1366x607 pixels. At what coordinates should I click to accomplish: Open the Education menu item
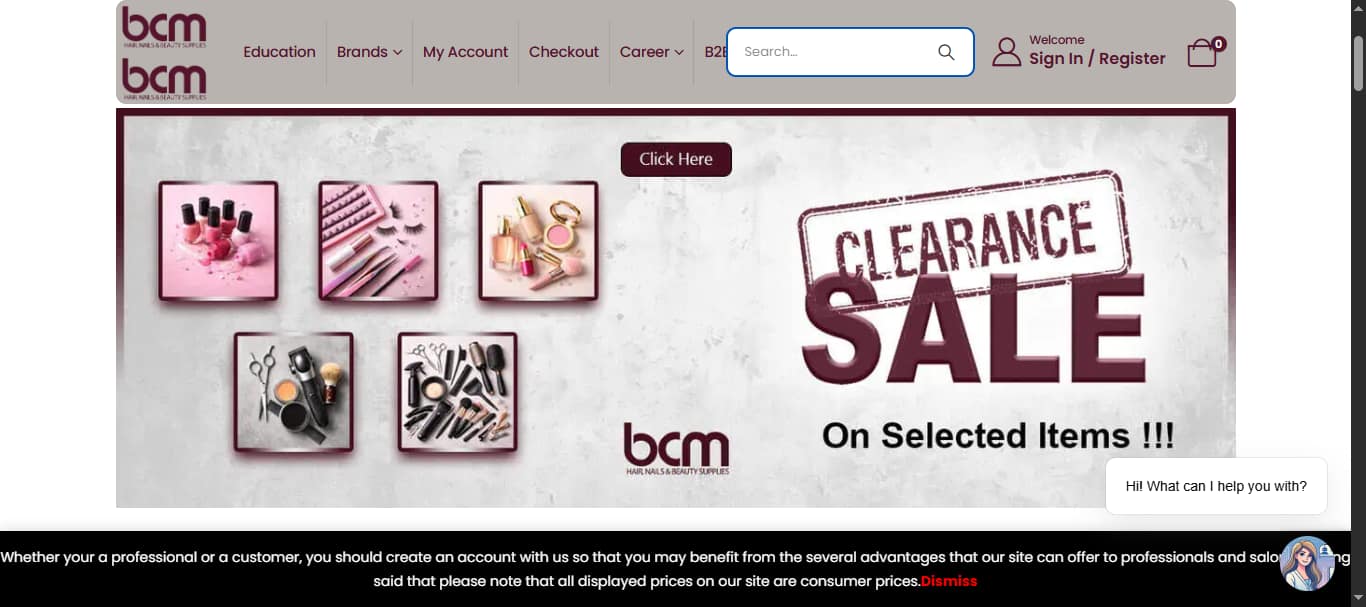[x=279, y=52]
